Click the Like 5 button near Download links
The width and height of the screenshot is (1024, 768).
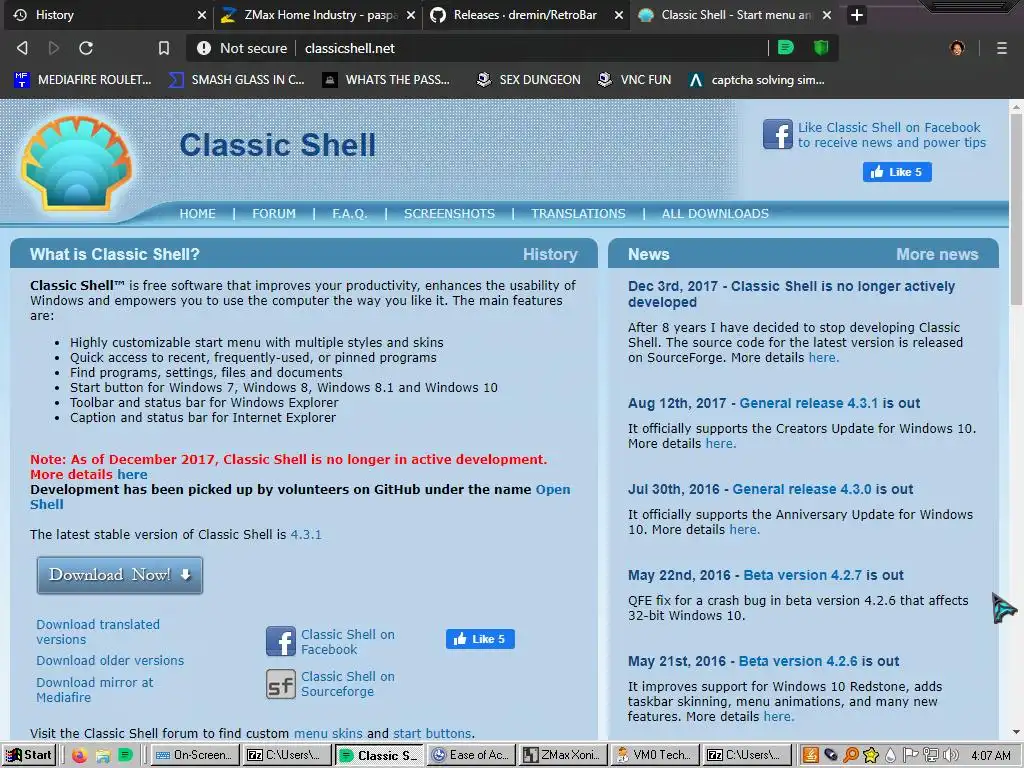click(x=480, y=639)
